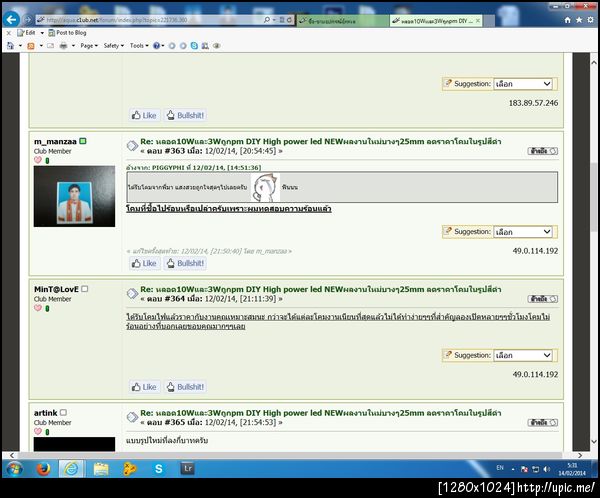Image resolution: width=600 pixels, height=498 pixels.
Task: Open browser settings gear icon
Action: tap(591, 20)
